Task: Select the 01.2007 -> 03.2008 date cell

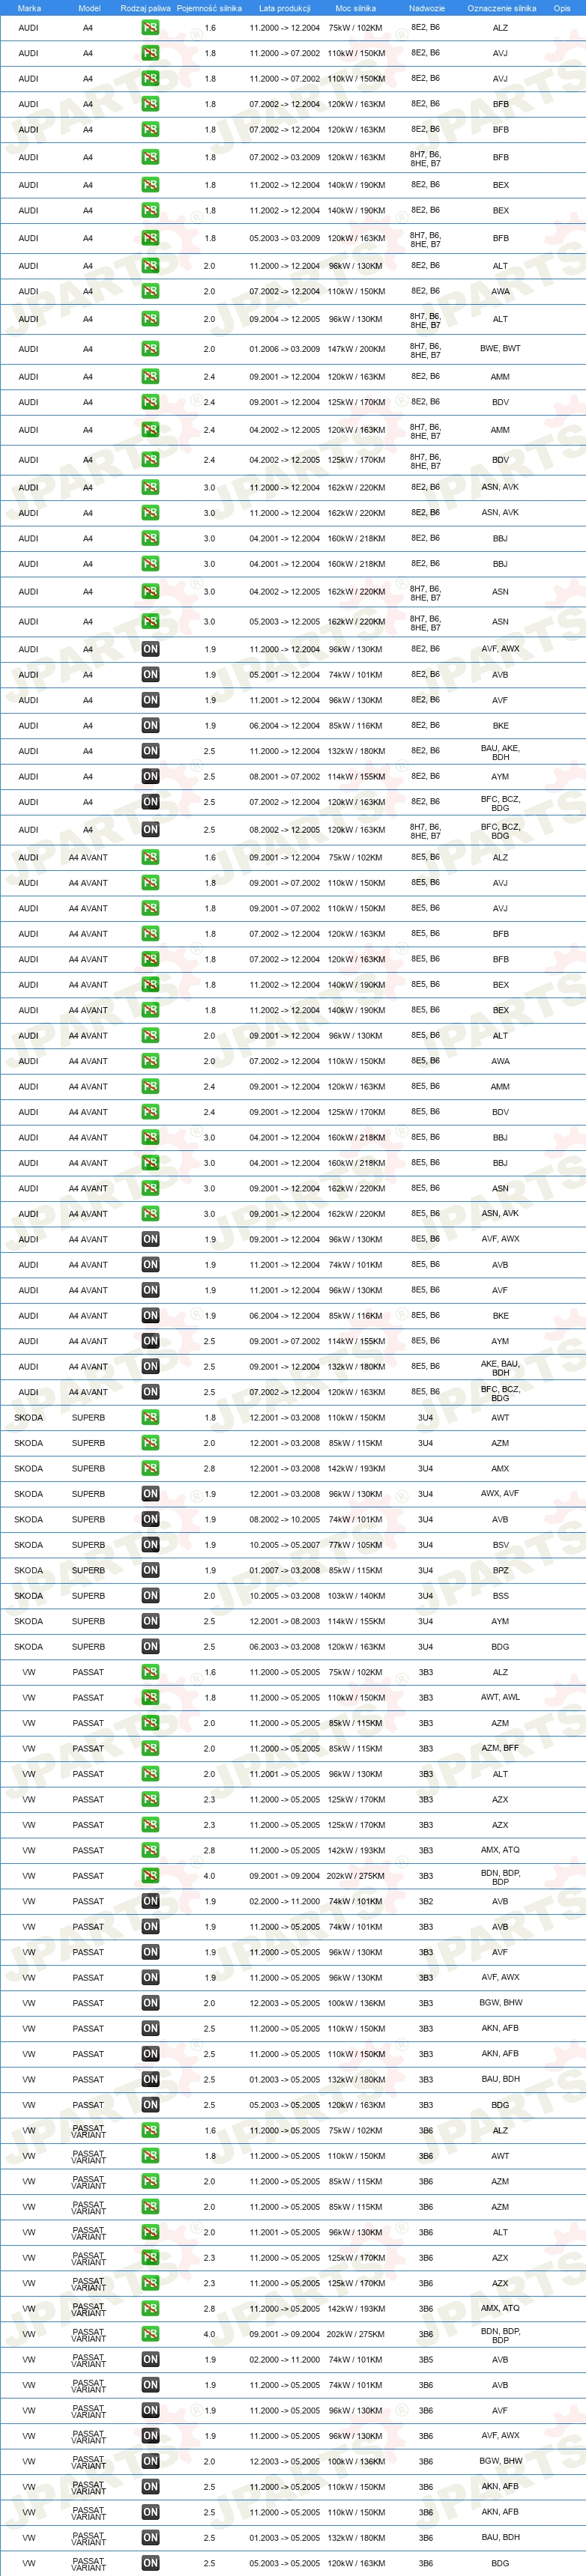Action: [x=285, y=1571]
